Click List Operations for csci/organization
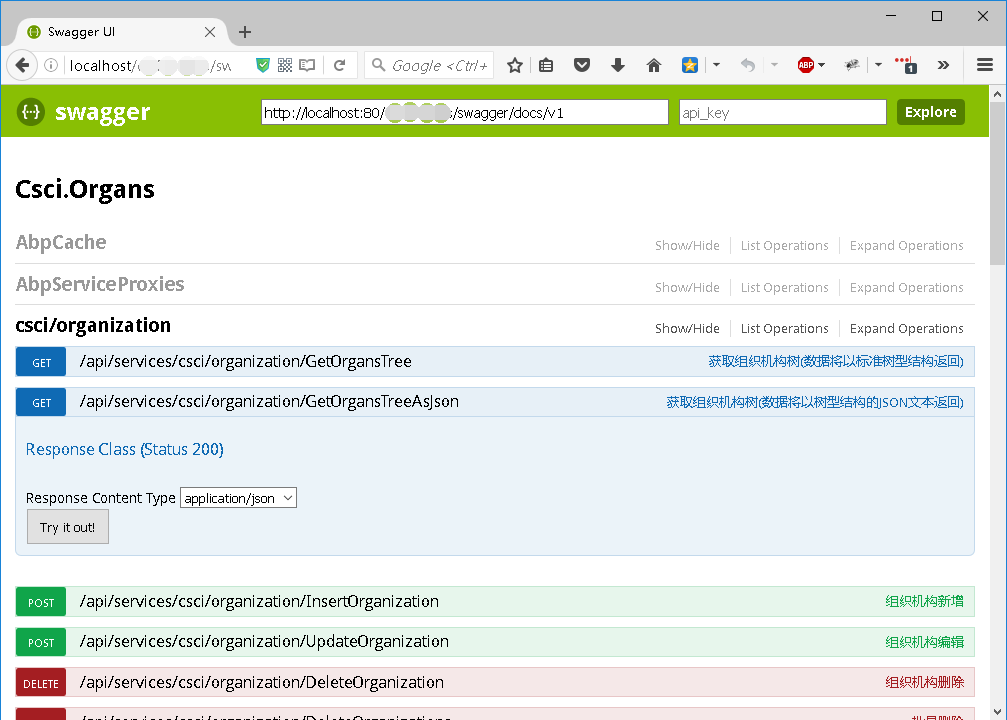1007x720 pixels. click(x=784, y=328)
